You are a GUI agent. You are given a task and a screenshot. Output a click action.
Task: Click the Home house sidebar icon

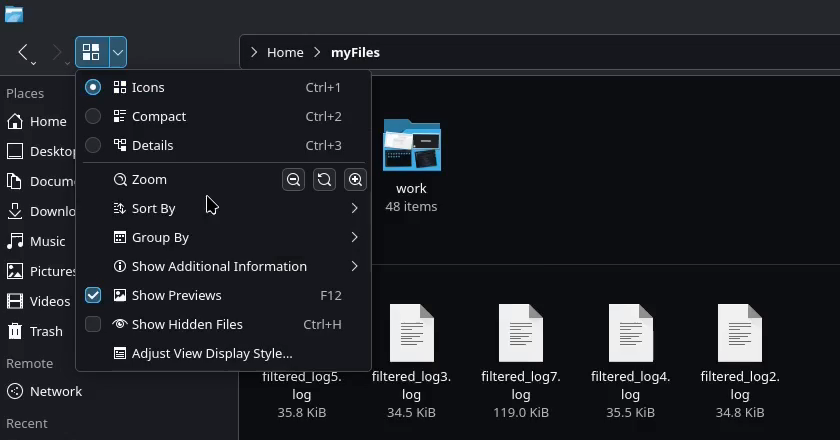[15, 121]
